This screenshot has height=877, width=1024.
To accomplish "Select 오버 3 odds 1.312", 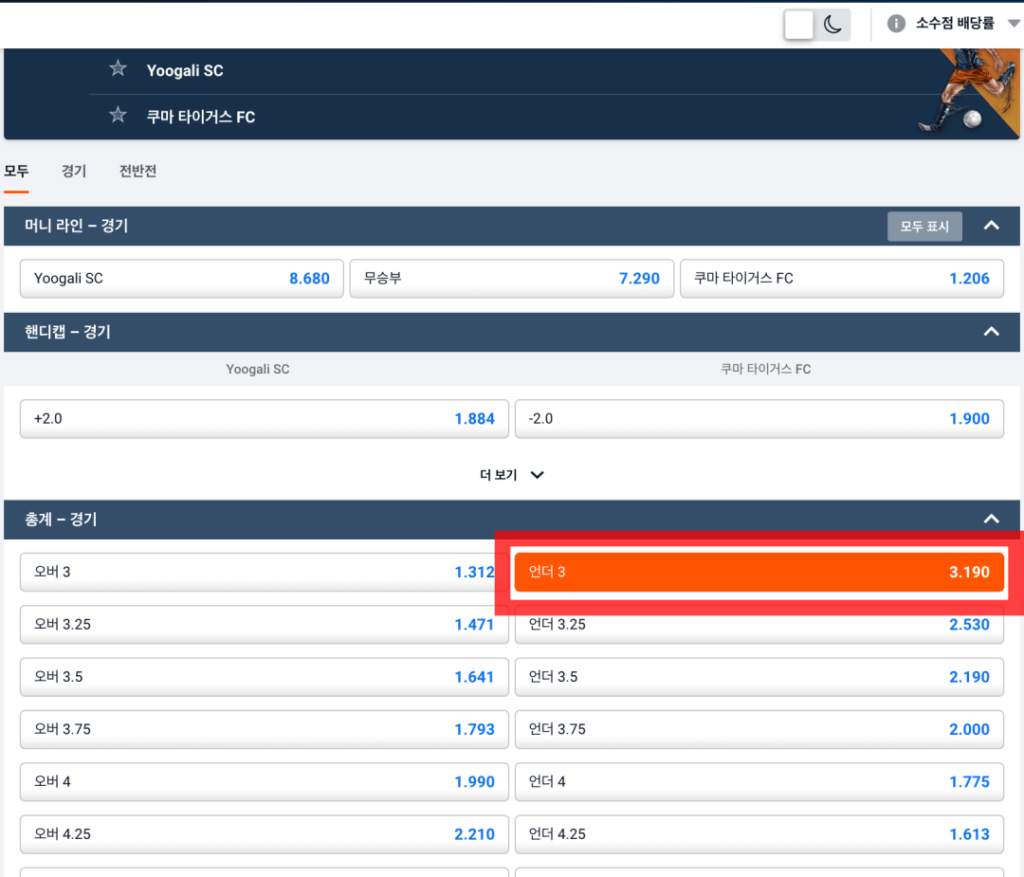I will (x=264, y=572).
